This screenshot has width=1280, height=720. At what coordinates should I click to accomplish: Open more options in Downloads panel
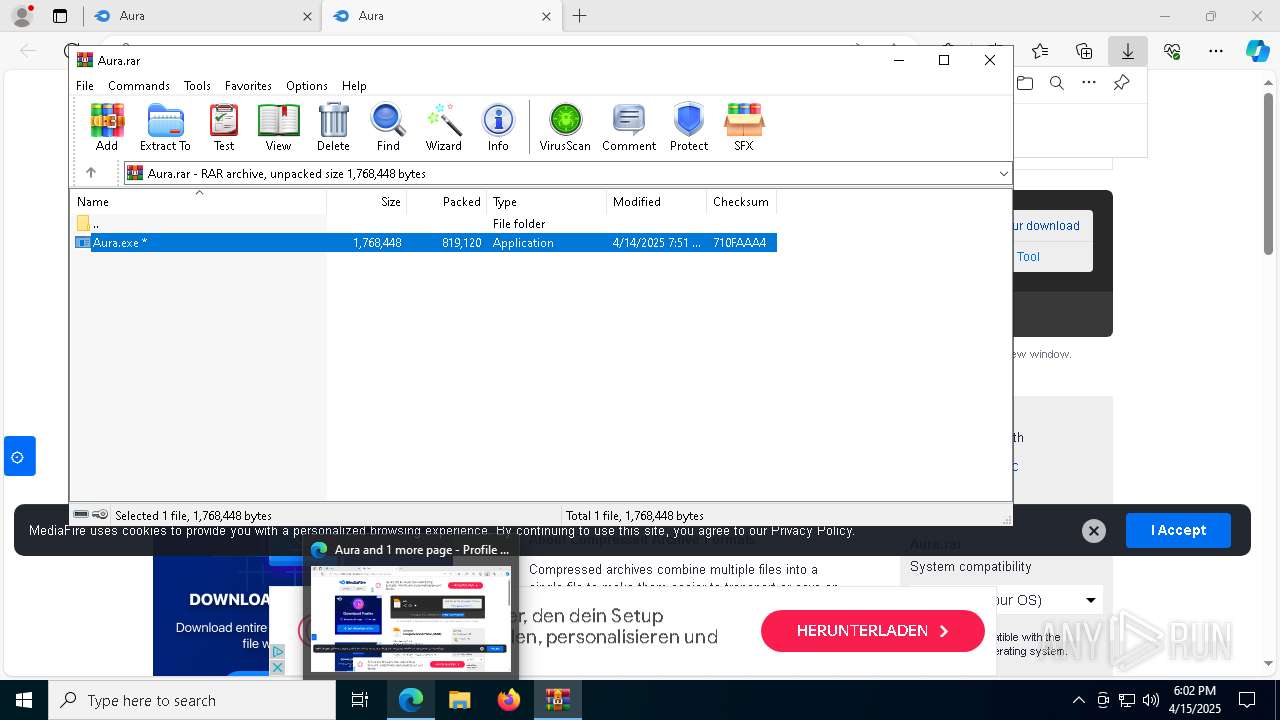(x=1089, y=83)
